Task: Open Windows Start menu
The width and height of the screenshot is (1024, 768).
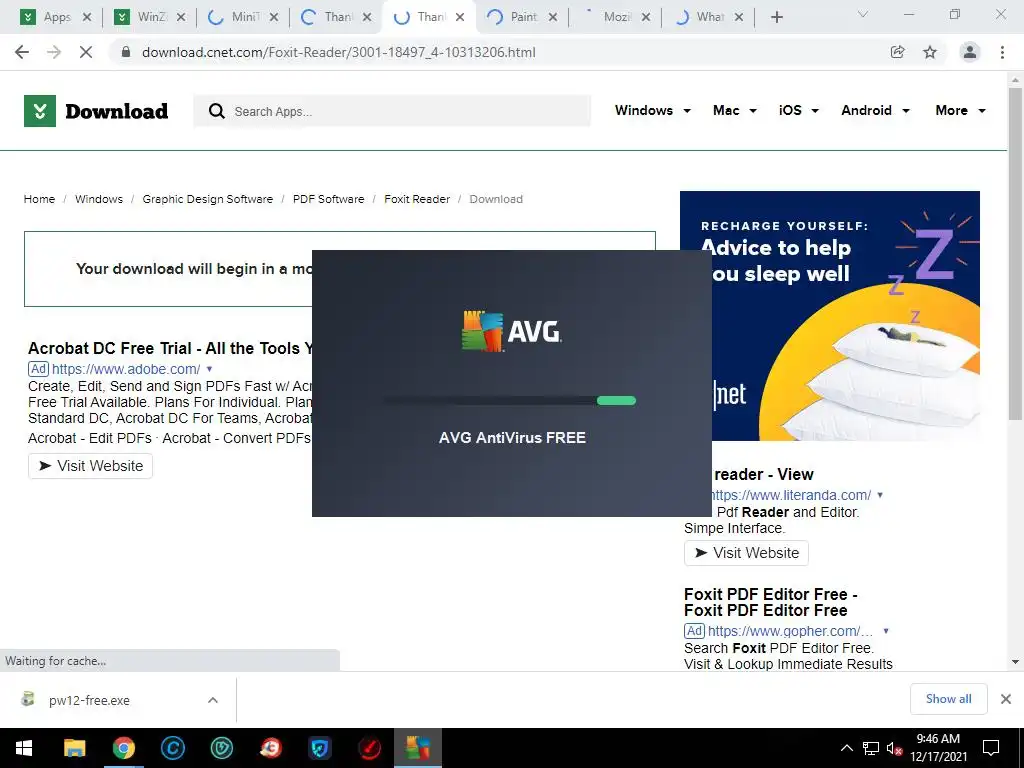Action: pos(24,748)
